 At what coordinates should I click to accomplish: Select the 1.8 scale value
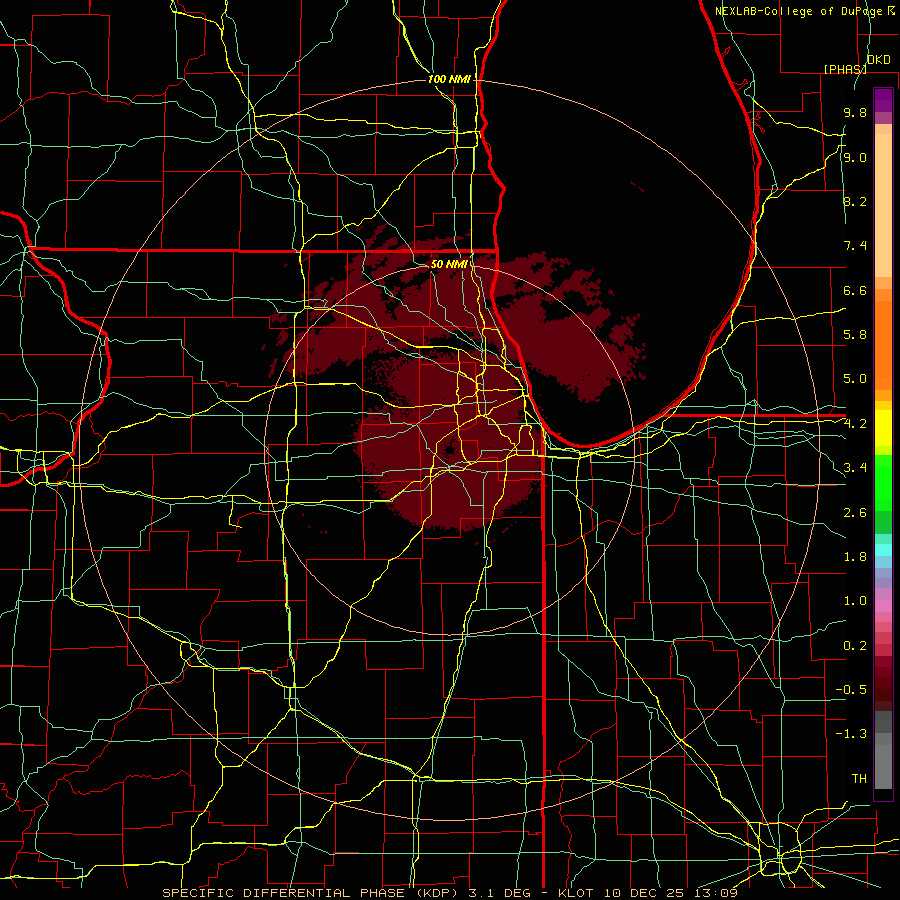[x=855, y=557]
